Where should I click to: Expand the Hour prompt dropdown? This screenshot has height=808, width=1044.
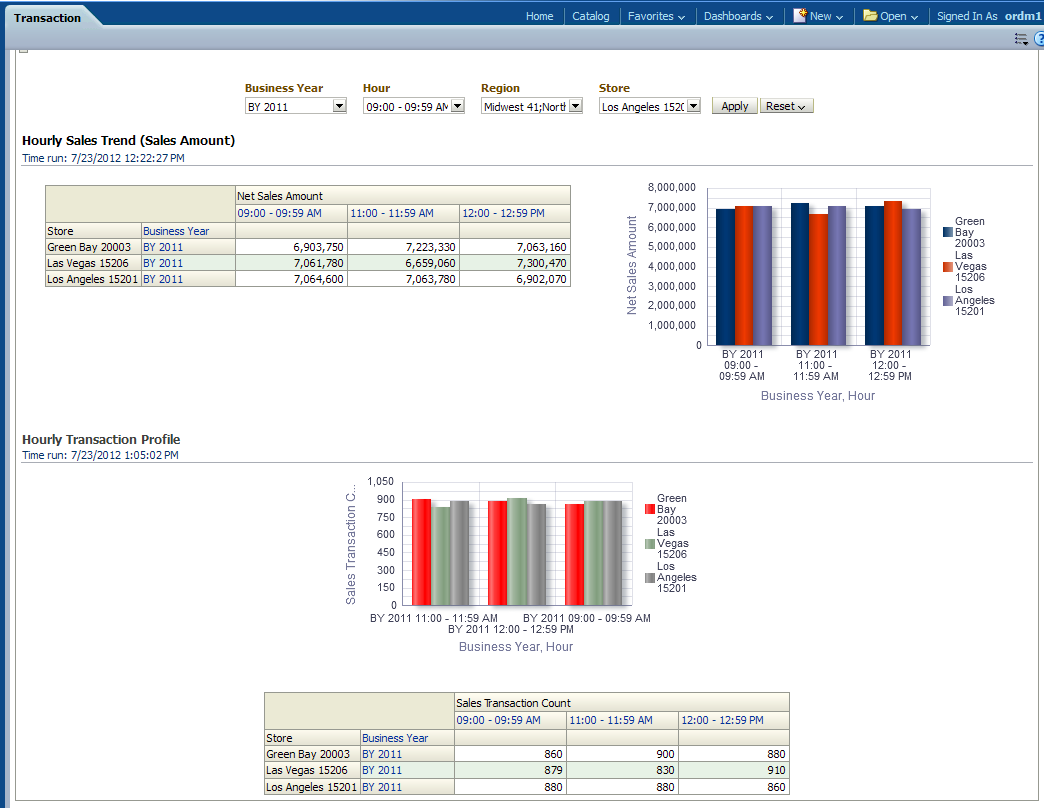pos(457,106)
